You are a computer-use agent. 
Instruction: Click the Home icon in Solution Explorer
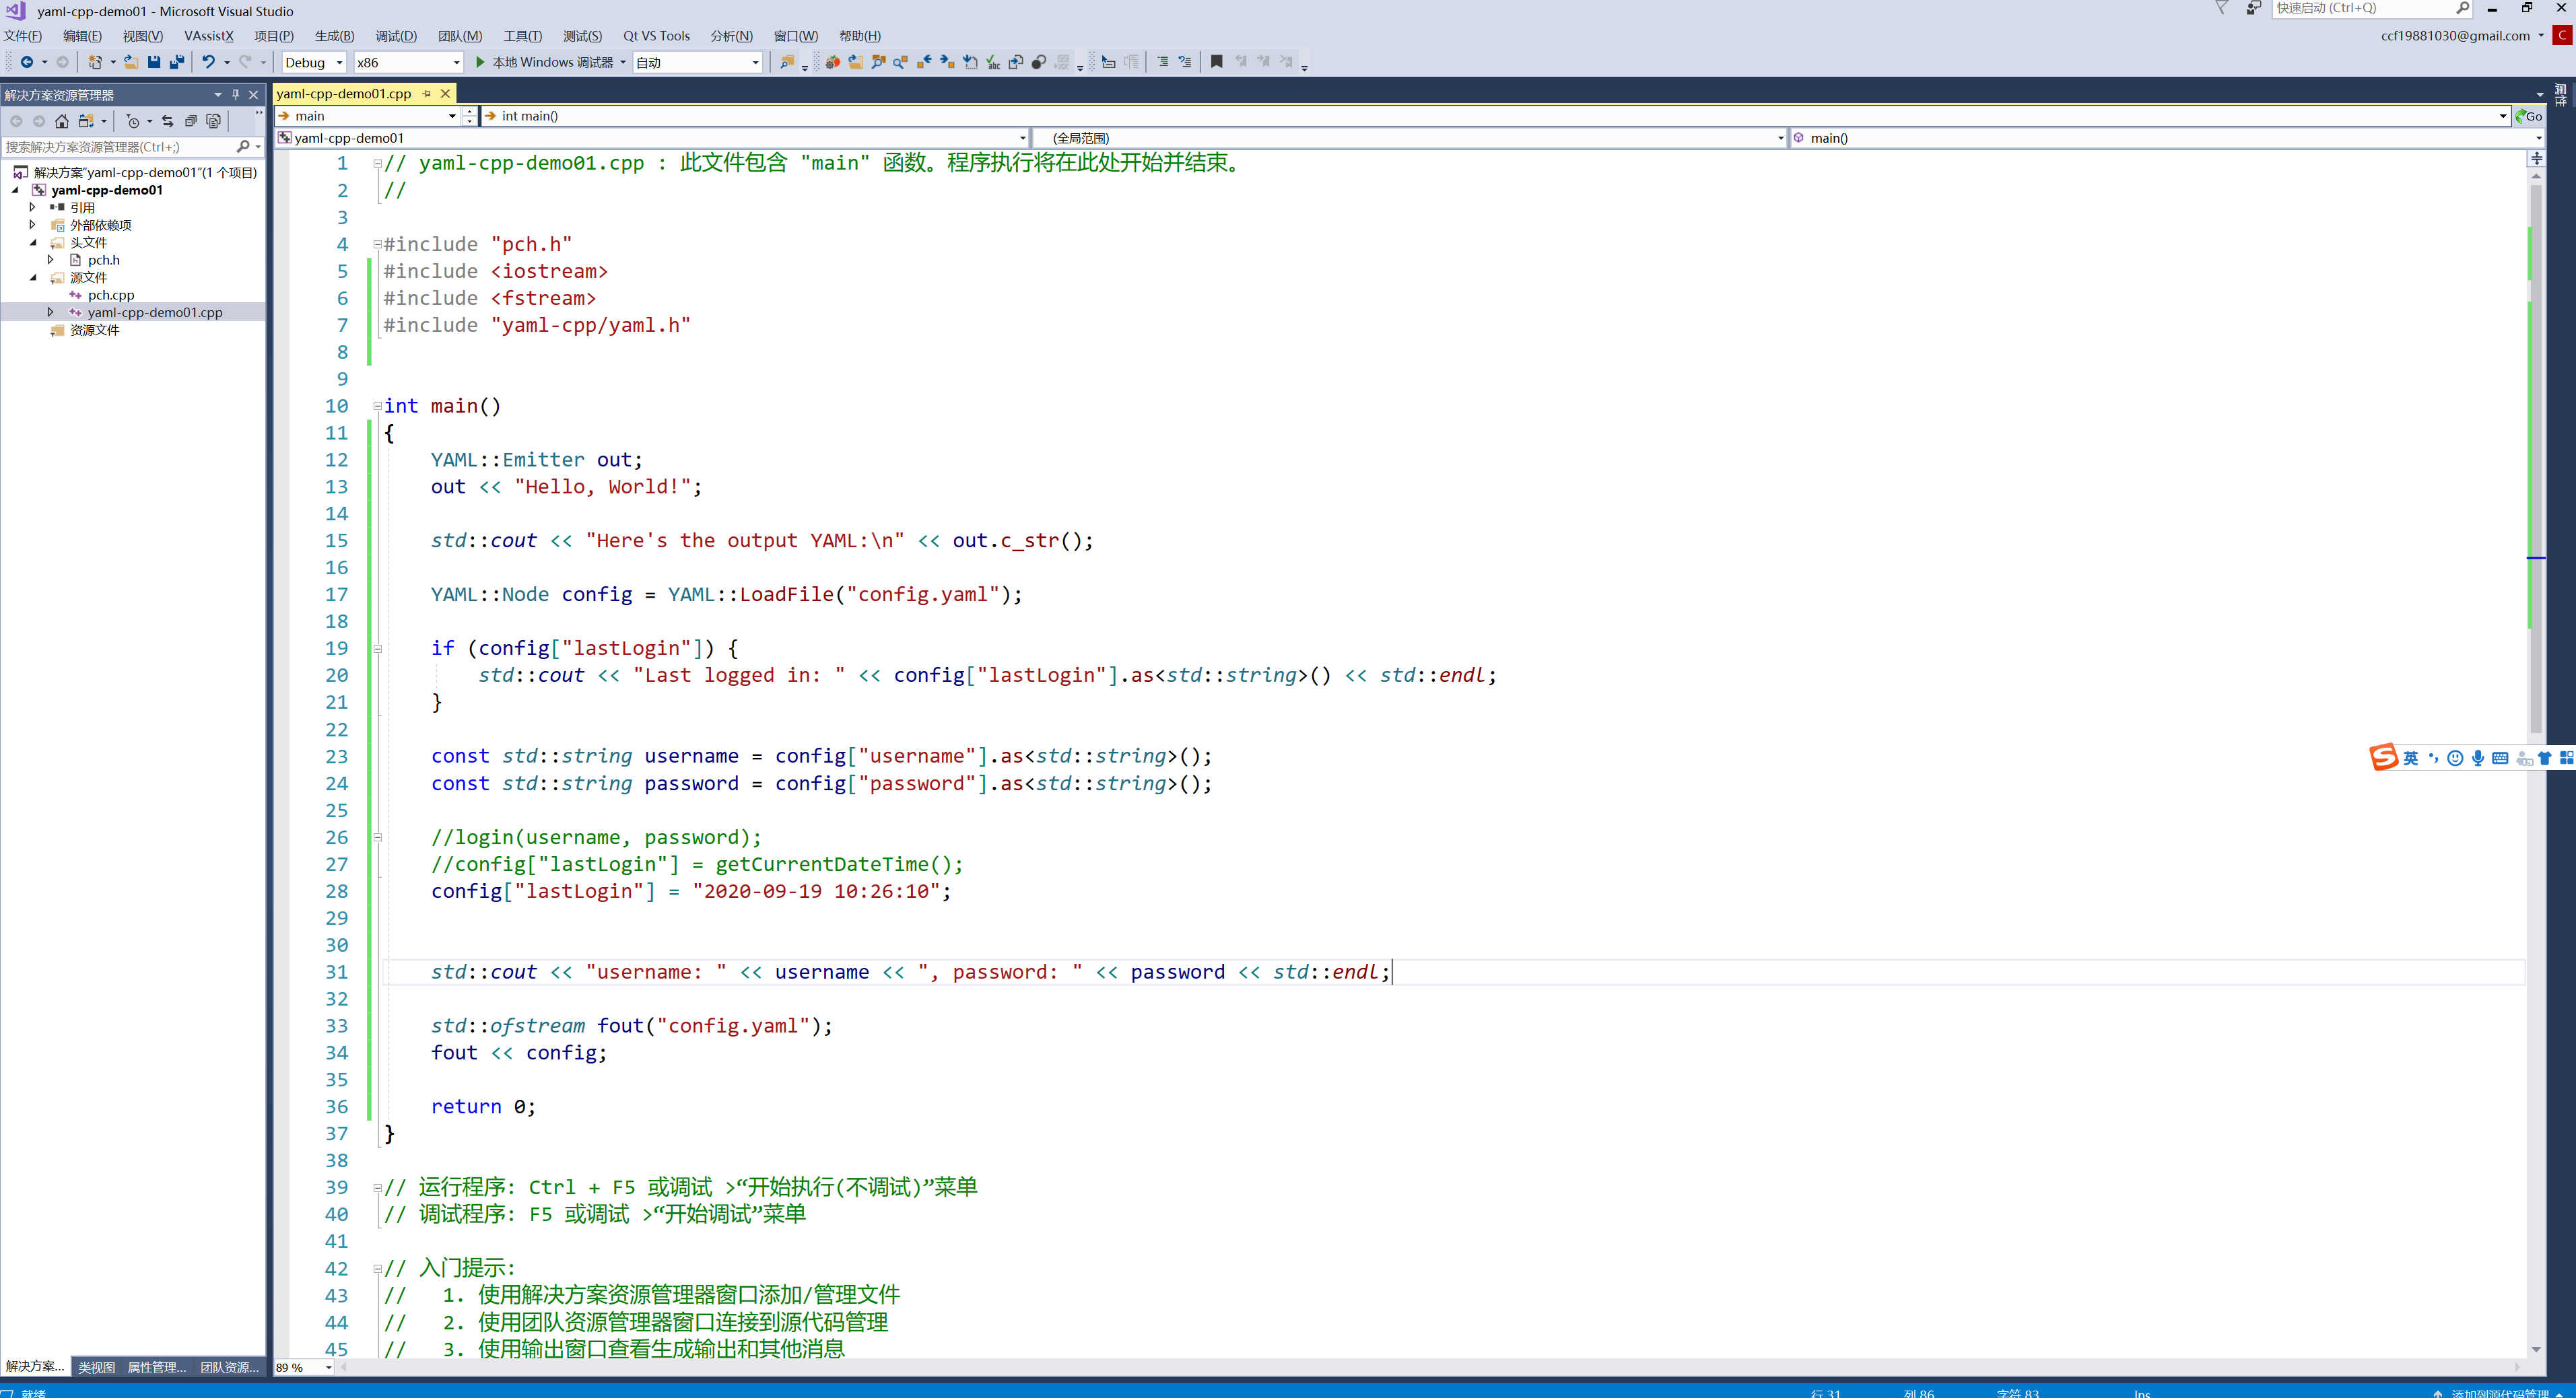pyautogui.click(x=62, y=121)
